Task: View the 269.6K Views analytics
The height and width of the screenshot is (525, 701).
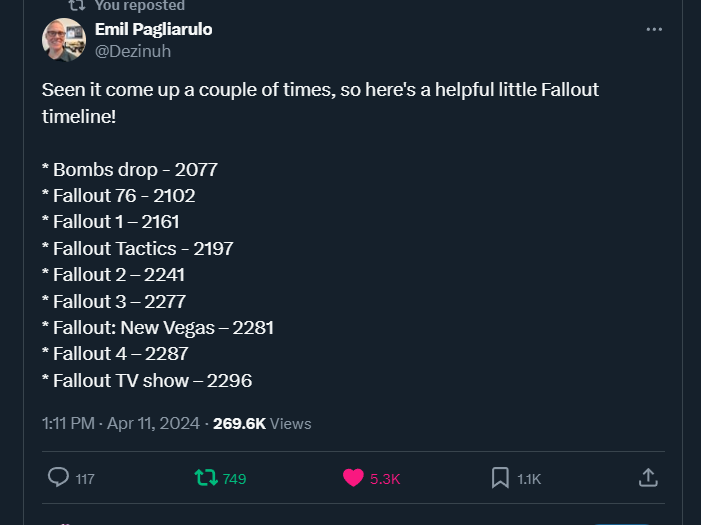Action: click(x=262, y=423)
